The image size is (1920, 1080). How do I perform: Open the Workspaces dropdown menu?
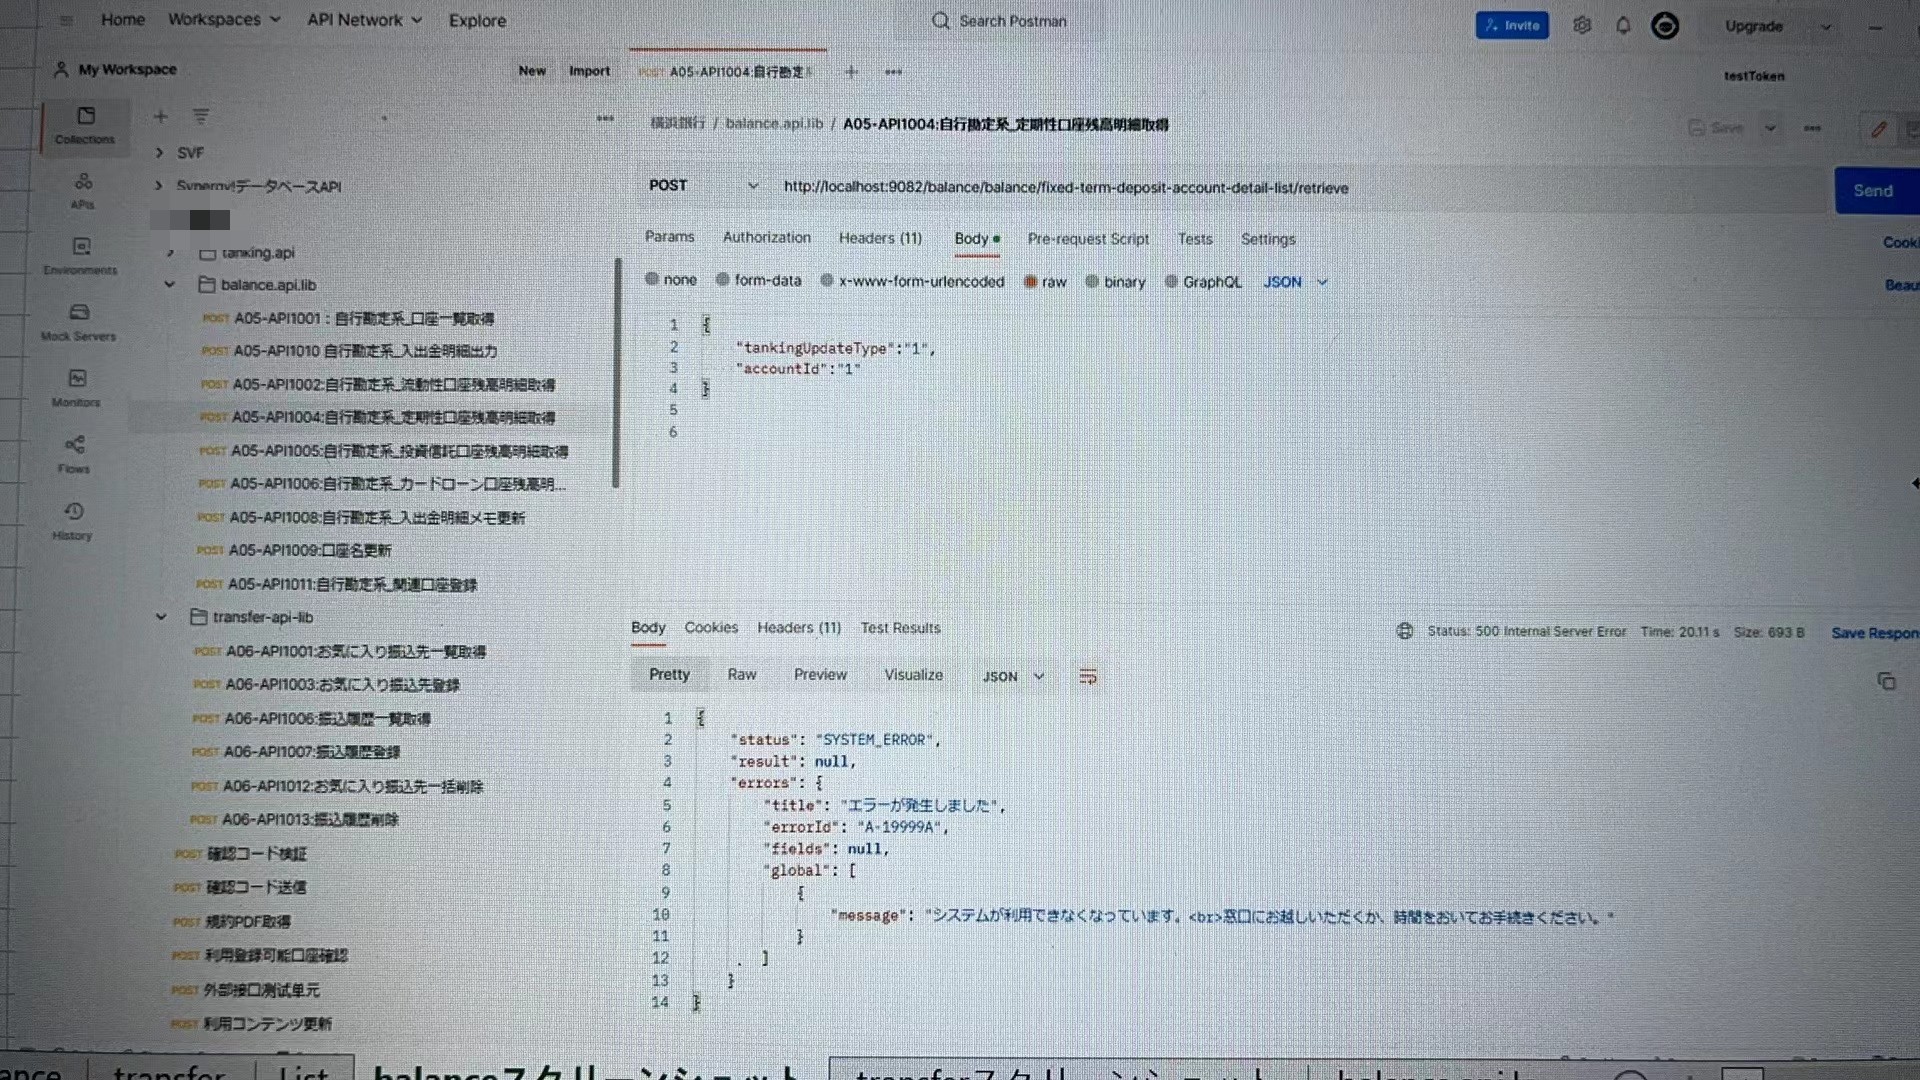224,19
